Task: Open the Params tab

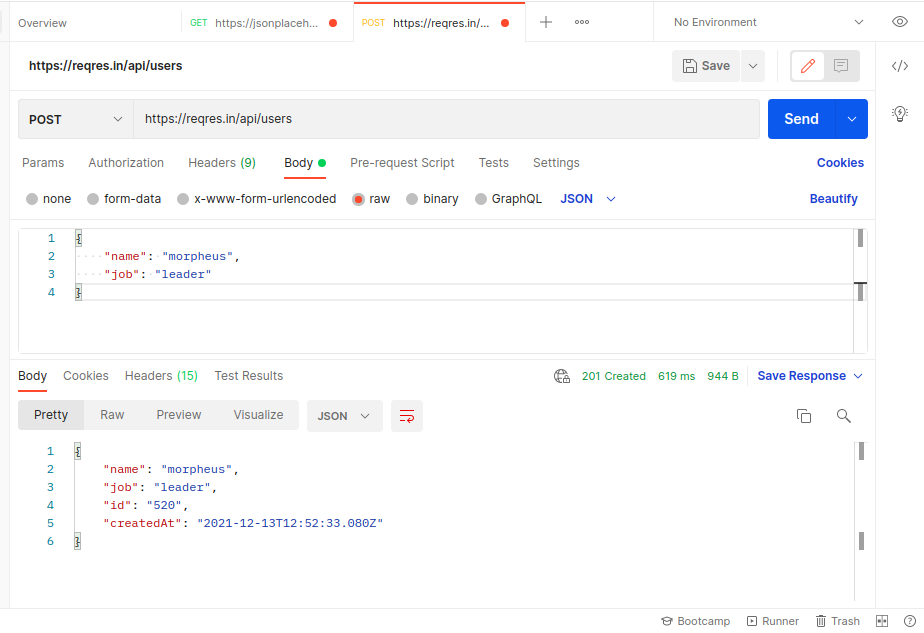Action: [x=43, y=163]
